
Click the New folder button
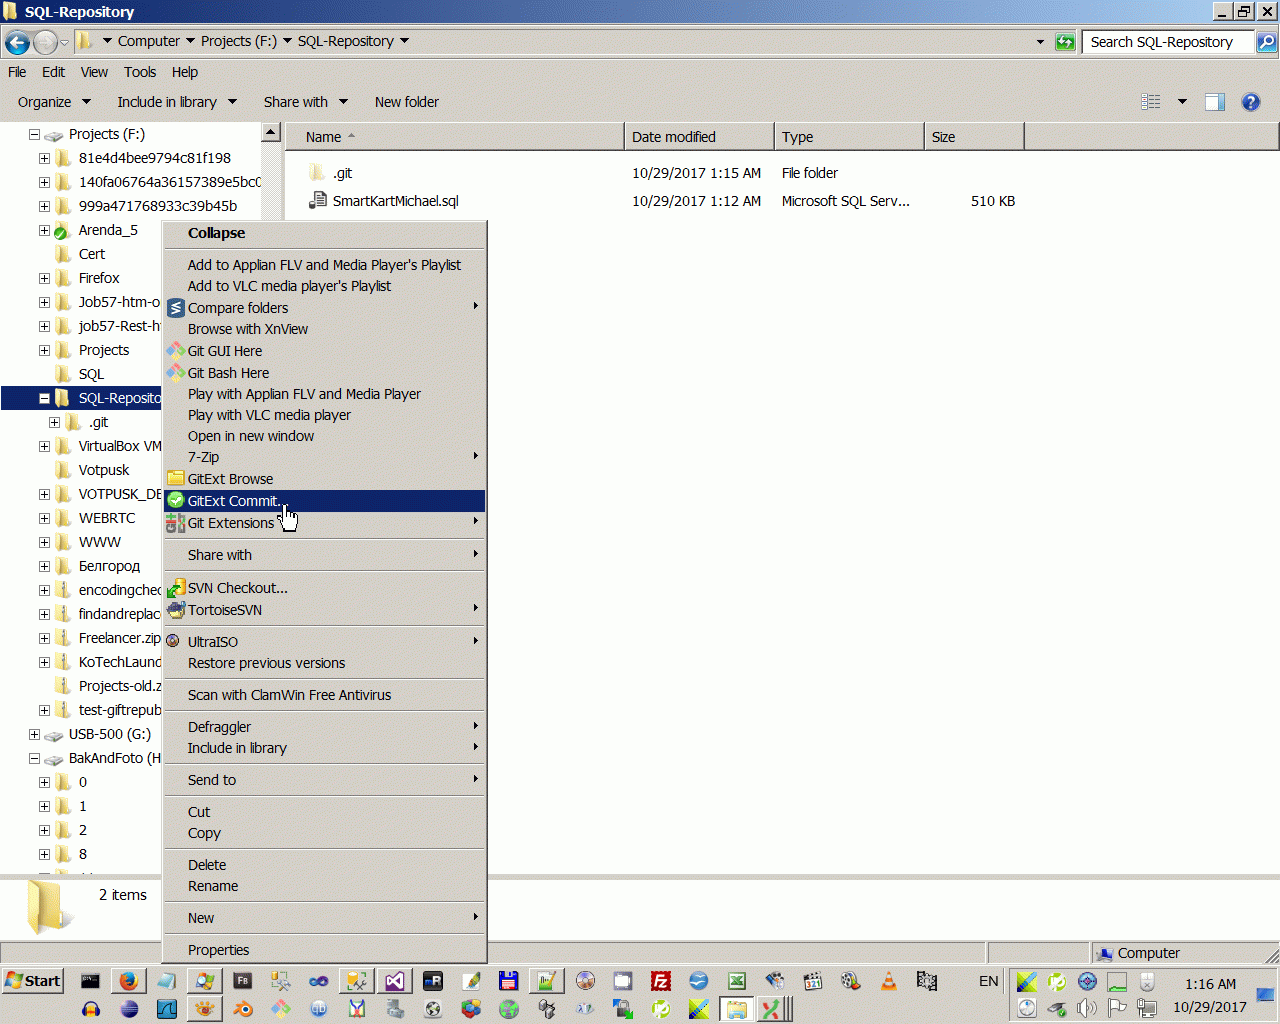click(x=407, y=102)
